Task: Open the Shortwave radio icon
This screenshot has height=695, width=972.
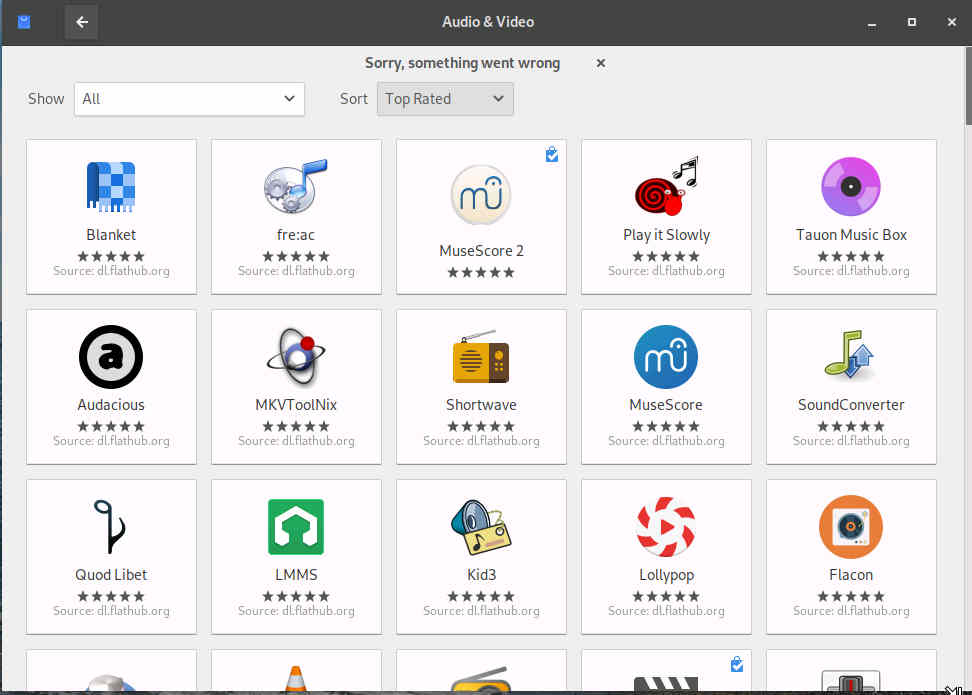Action: (481, 357)
